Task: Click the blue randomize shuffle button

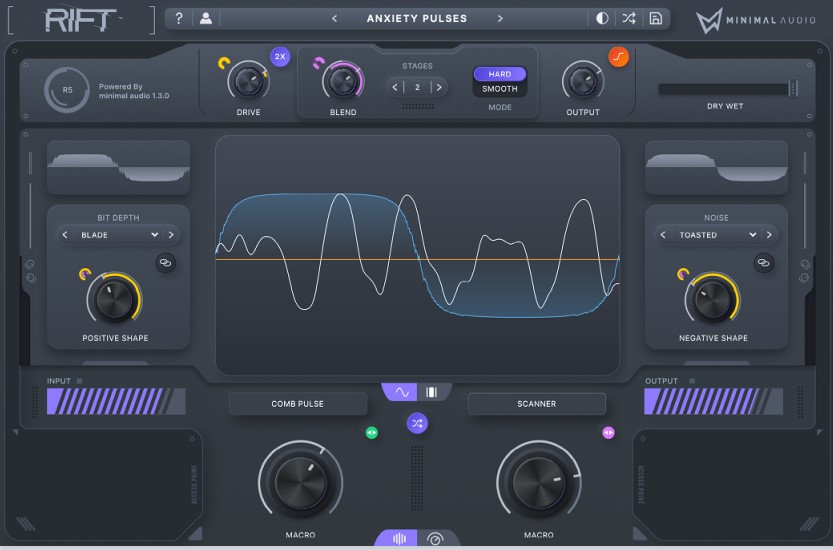Action: click(x=417, y=424)
